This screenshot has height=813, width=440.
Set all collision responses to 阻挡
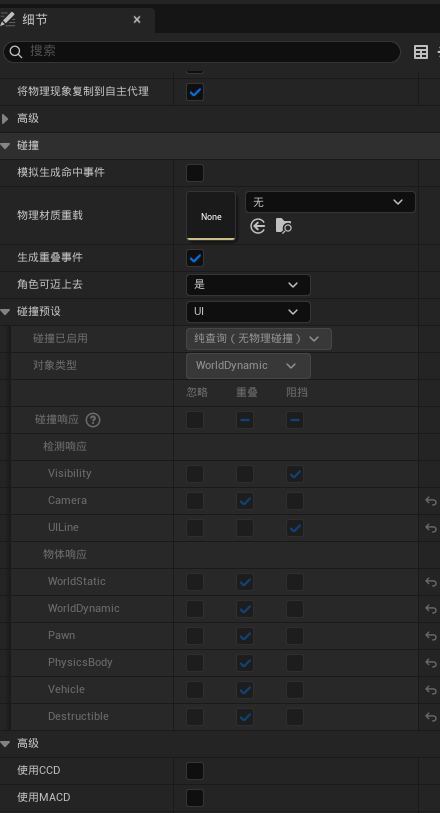295,420
